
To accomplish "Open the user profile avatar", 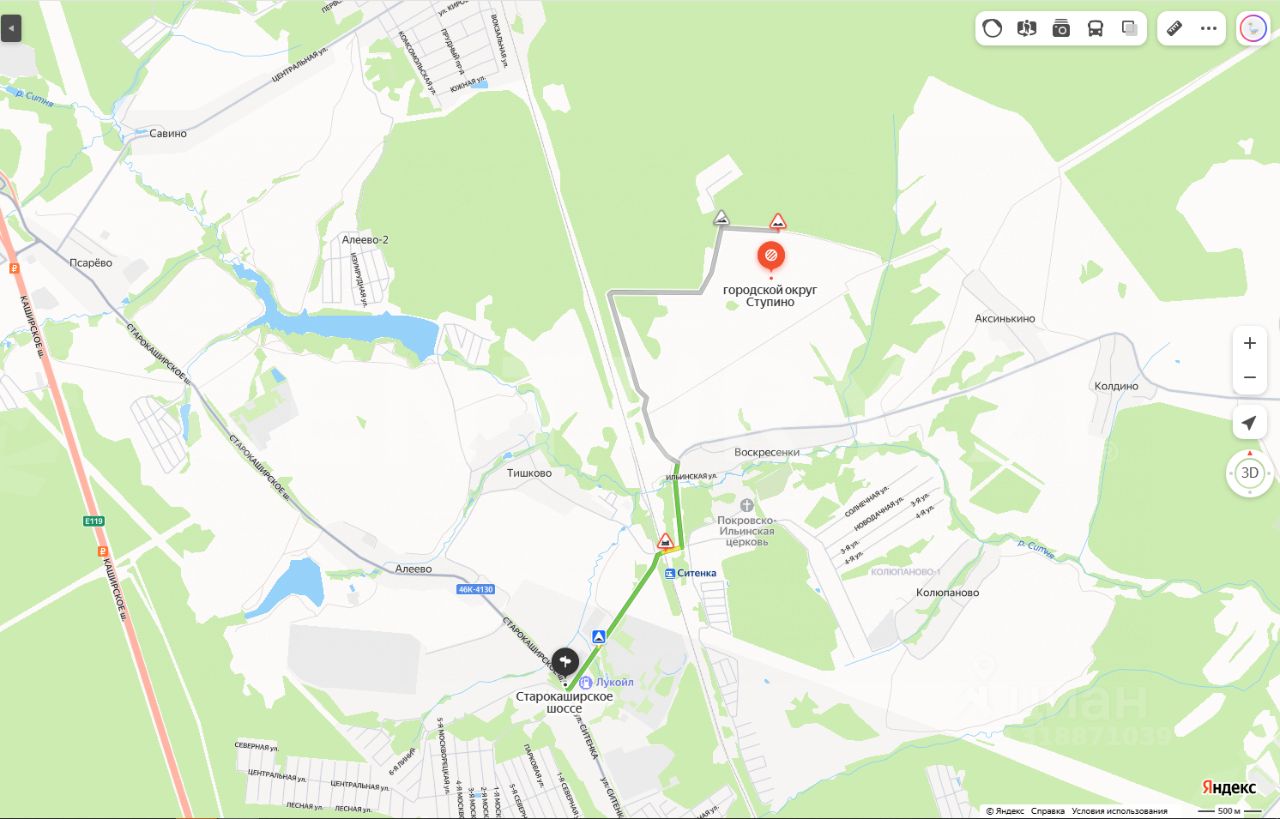I will [x=1253, y=28].
